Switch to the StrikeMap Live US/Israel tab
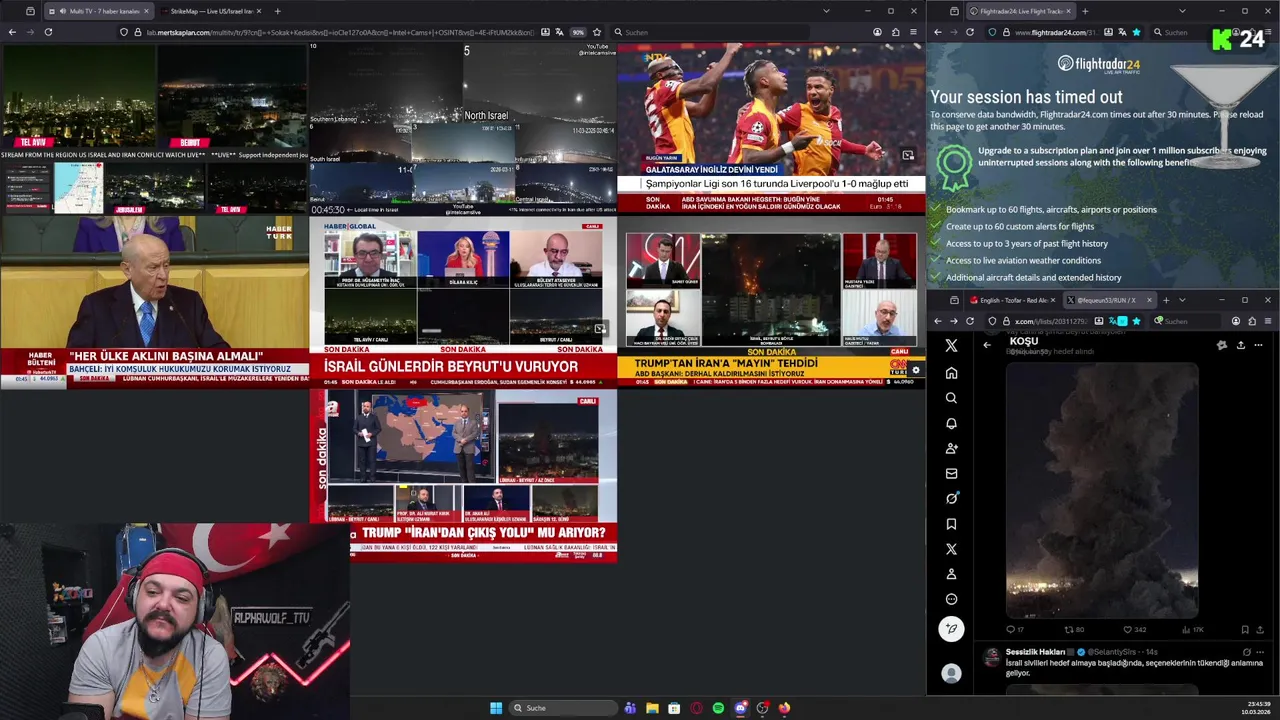The height and width of the screenshot is (720, 1280). (x=210, y=11)
